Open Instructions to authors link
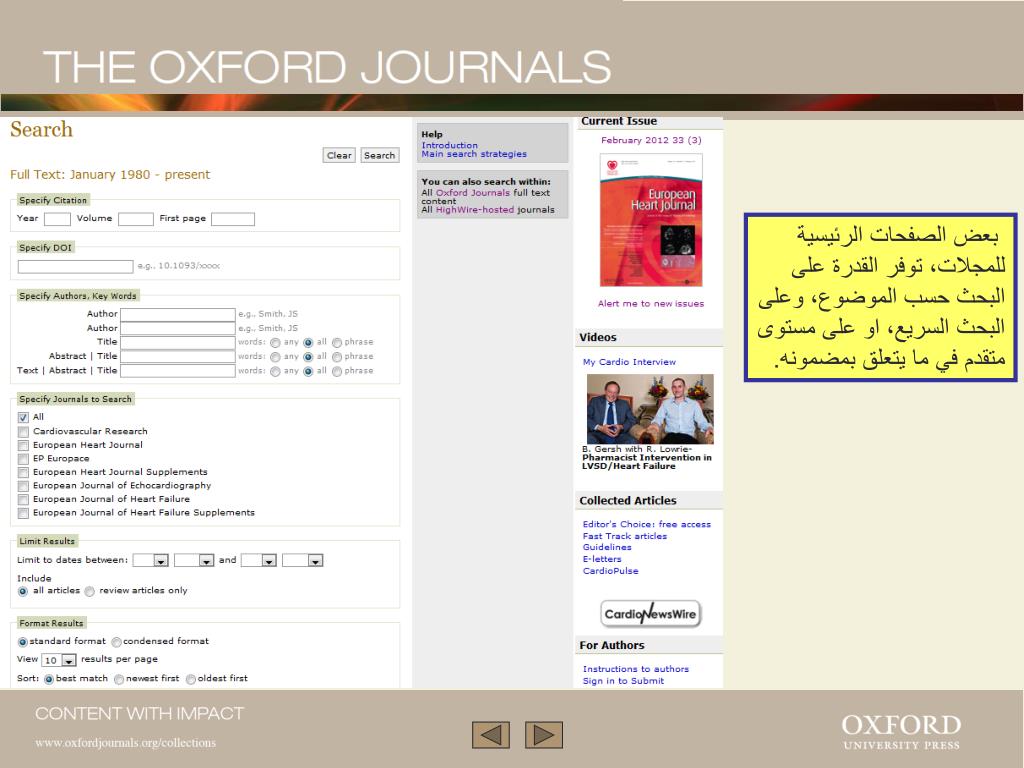This screenshot has height=768, width=1024. [635, 669]
